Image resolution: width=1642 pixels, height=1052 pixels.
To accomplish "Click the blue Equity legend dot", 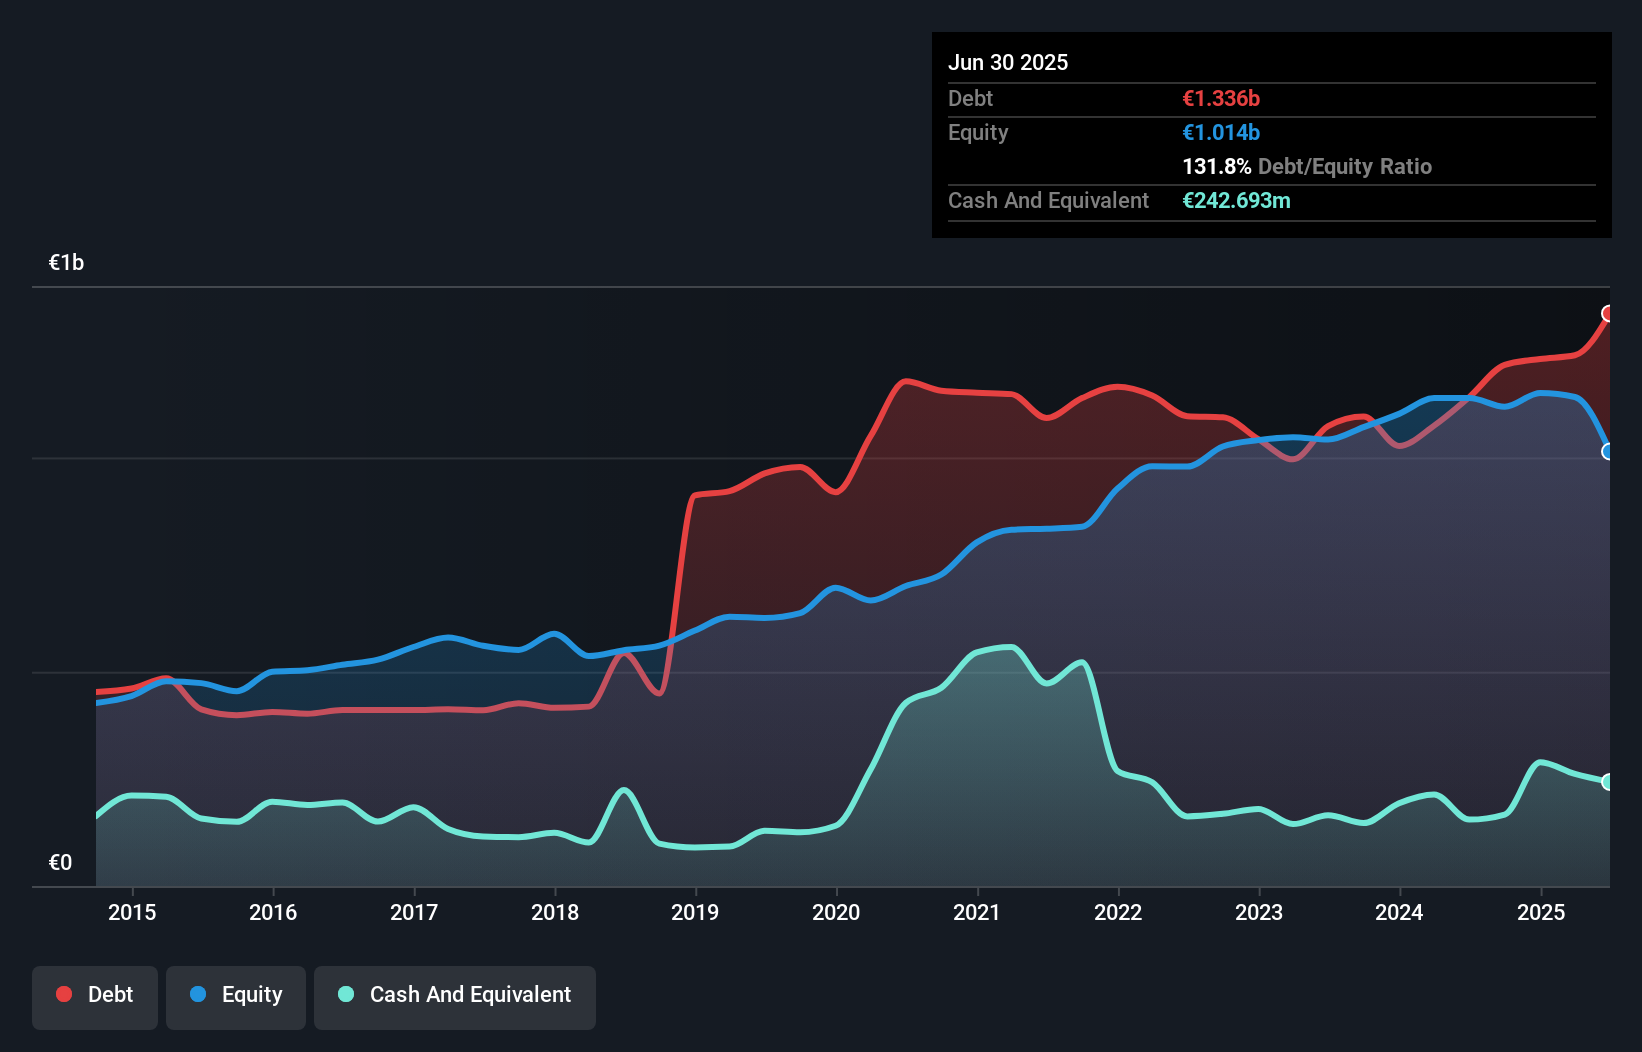I will pyautogui.click(x=198, y=994).
